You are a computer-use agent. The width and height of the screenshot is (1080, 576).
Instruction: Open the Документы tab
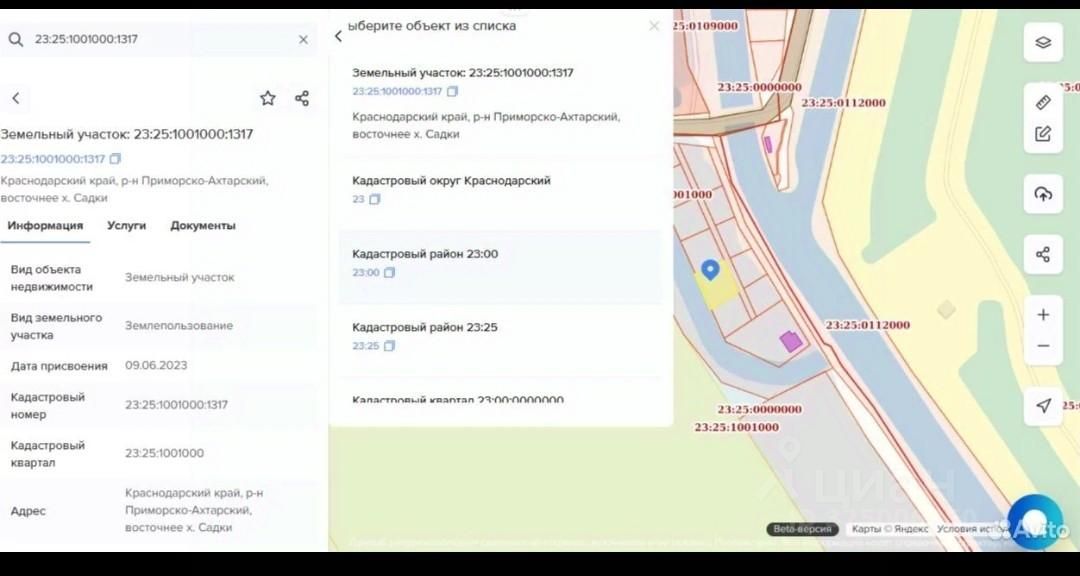(203, 226)
